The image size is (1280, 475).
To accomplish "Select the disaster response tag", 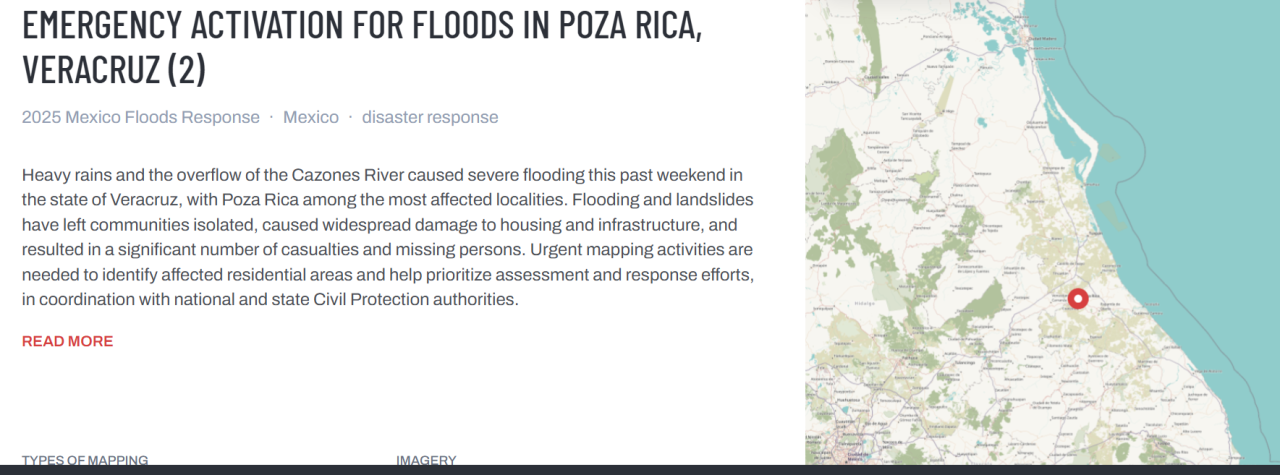I will (429, 117).
